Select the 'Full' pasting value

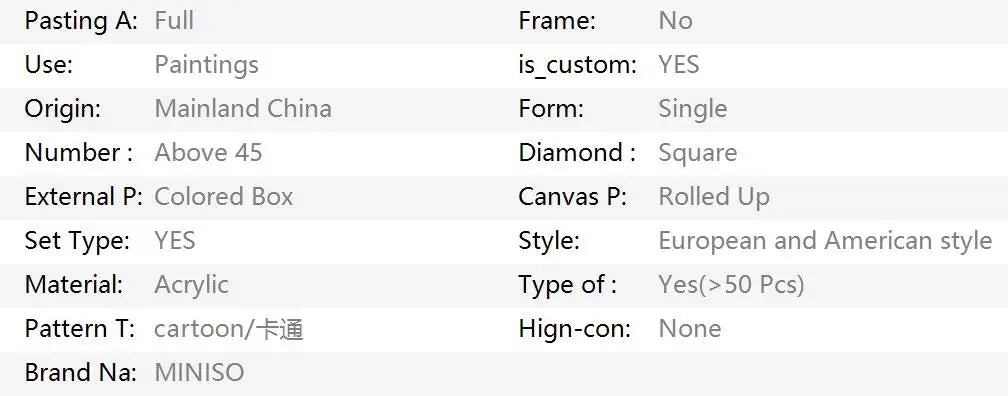174,21
